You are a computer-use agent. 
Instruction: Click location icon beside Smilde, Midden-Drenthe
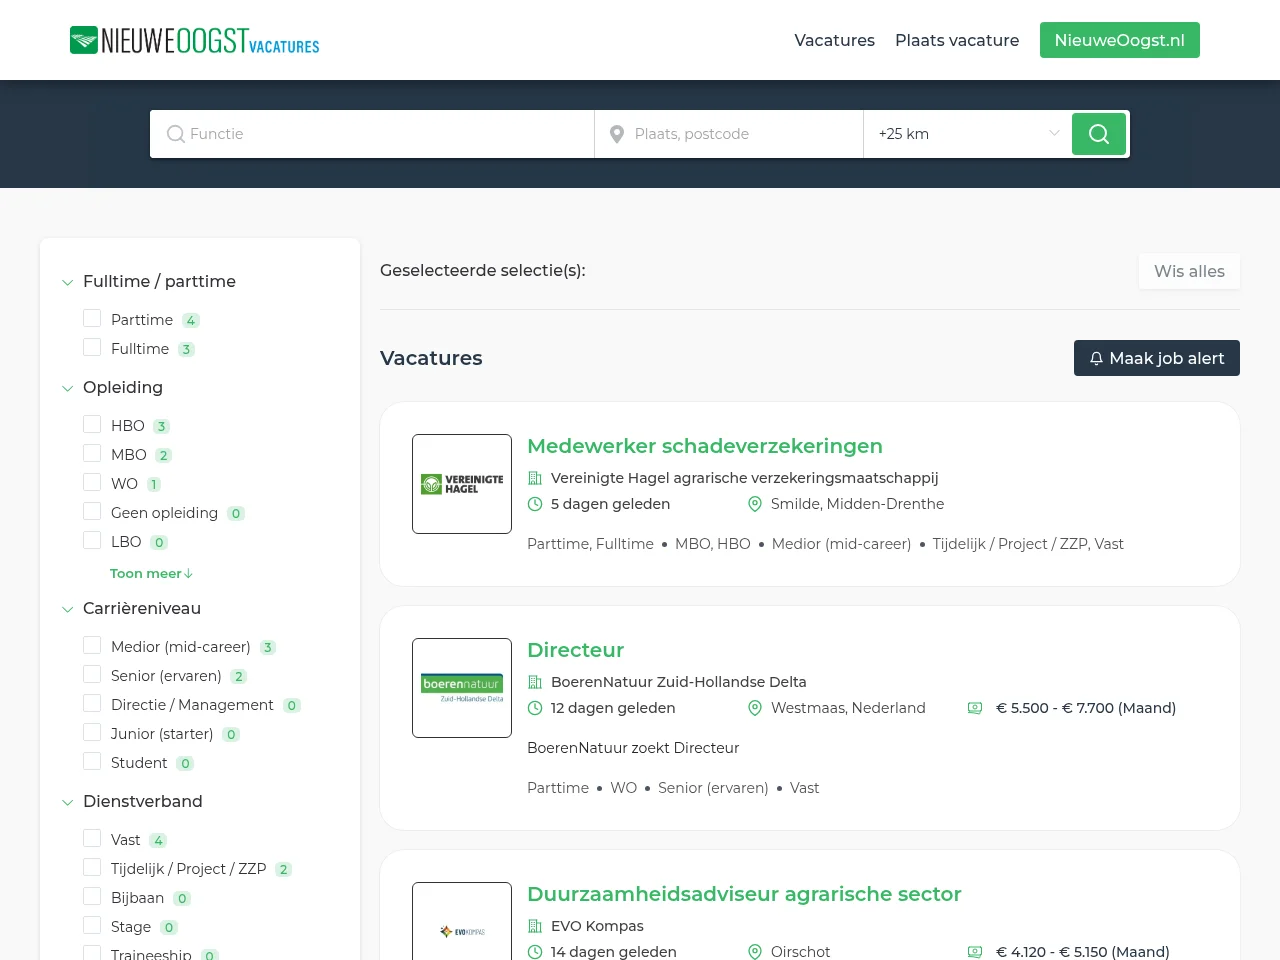[755, 504]
